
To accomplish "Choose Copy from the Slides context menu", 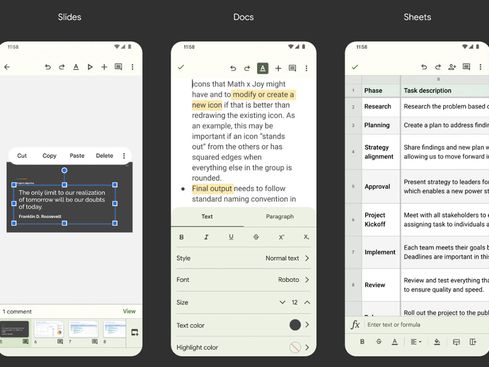I will click(x=49, y=156).
